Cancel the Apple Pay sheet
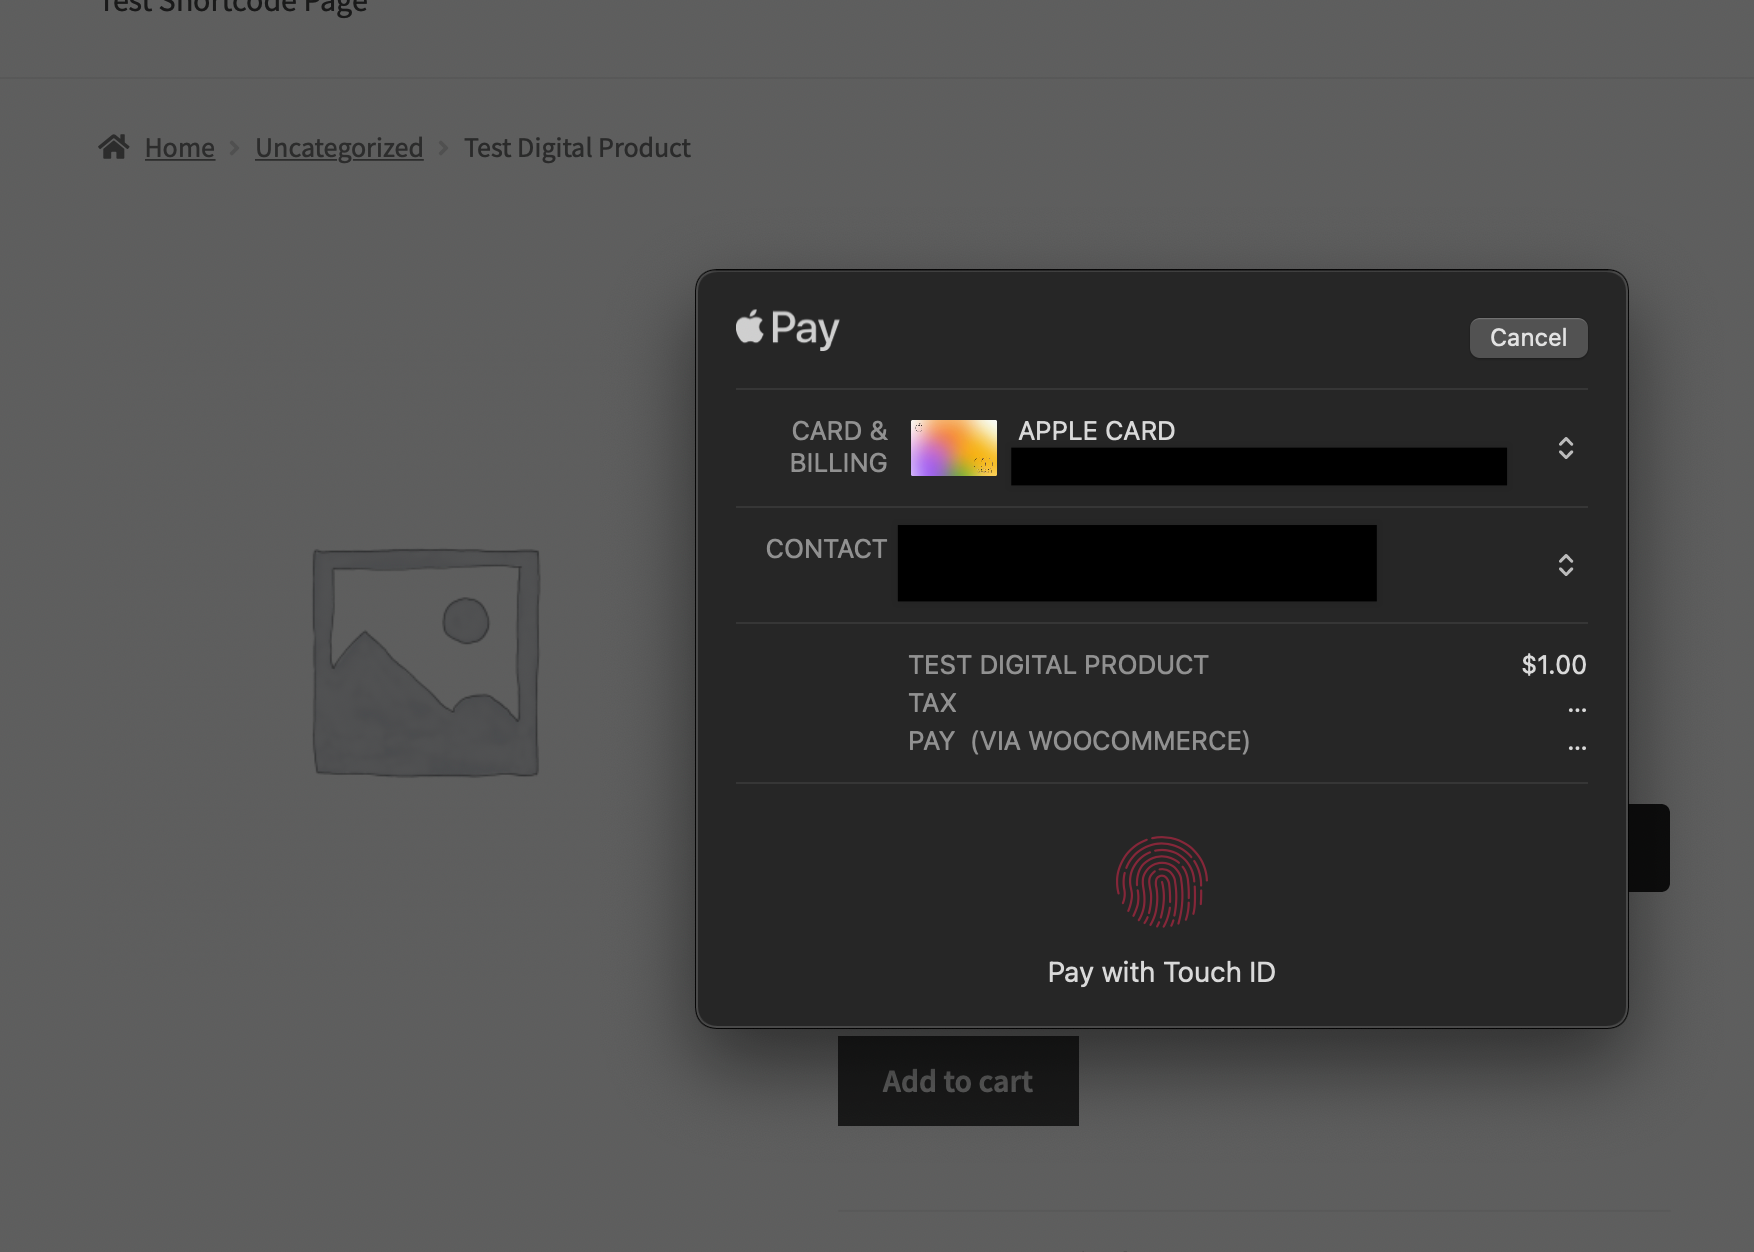1754x1252 pixels. pos(1528,338)
